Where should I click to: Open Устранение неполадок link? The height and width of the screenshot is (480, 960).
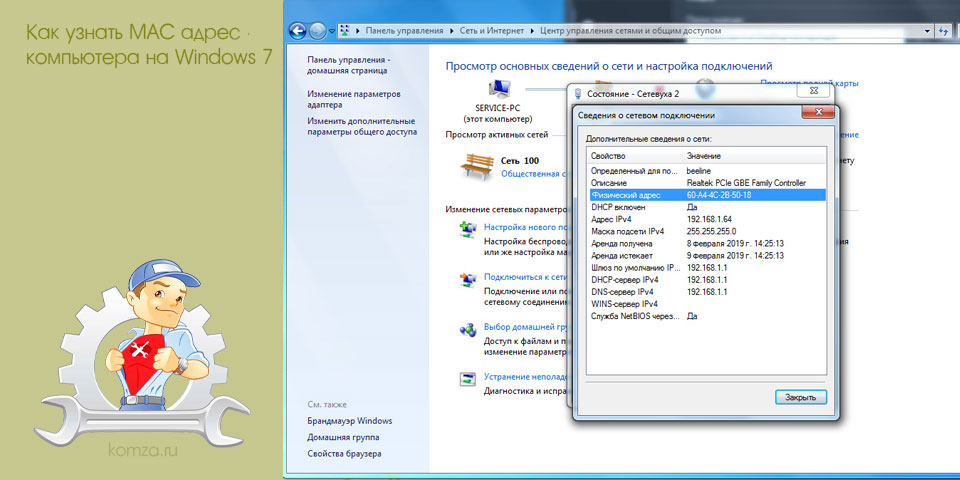point(527,377)
